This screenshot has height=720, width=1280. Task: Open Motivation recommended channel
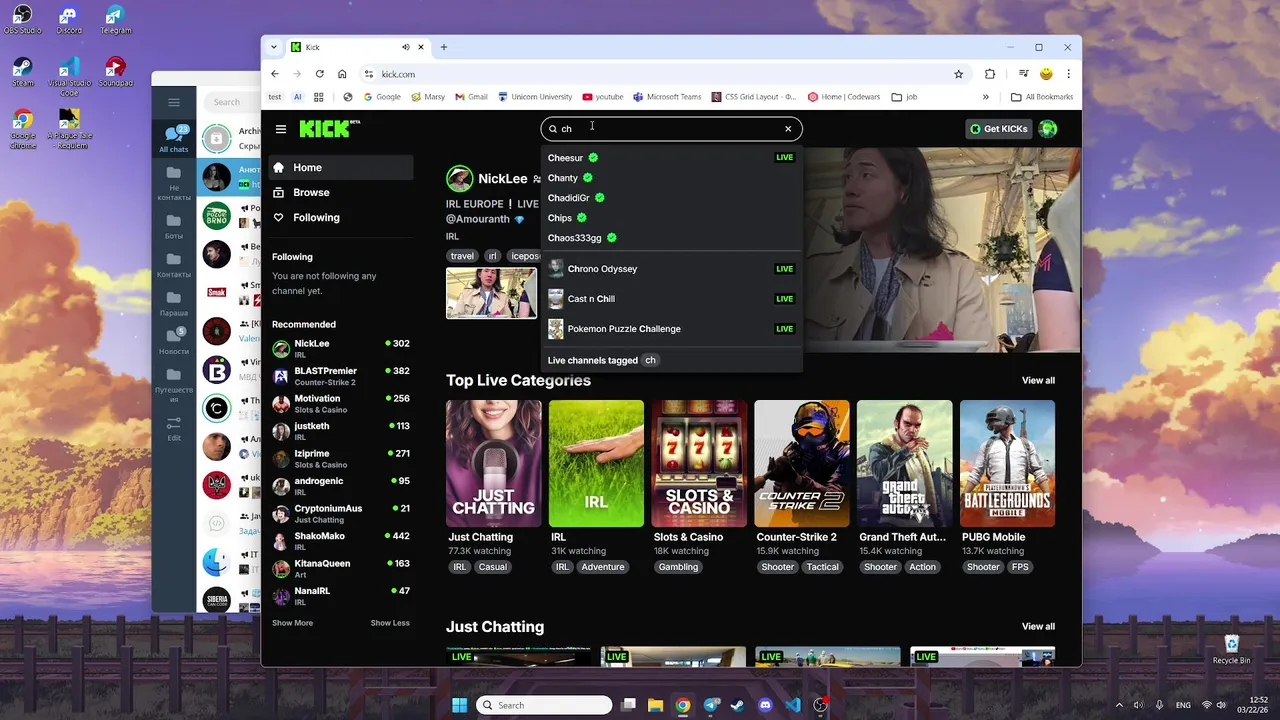[x=341, y=403]
